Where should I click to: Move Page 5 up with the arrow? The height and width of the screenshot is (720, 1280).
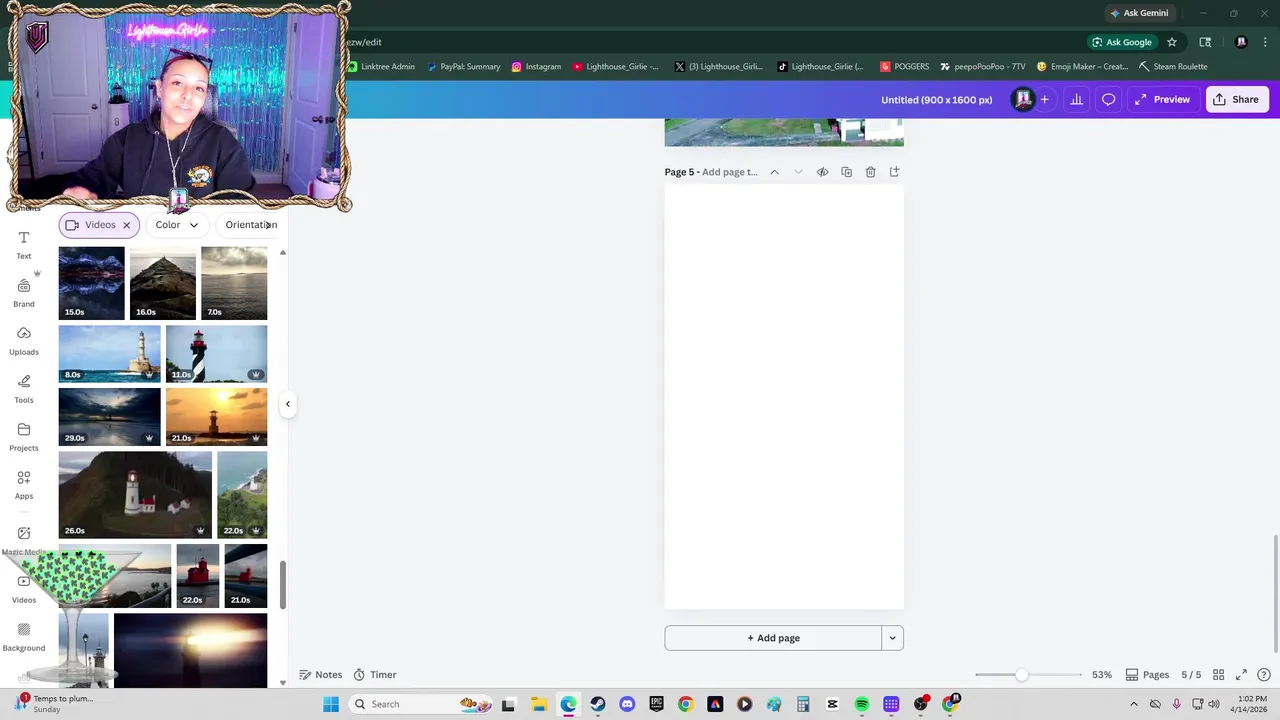click(x=774, y=172)
